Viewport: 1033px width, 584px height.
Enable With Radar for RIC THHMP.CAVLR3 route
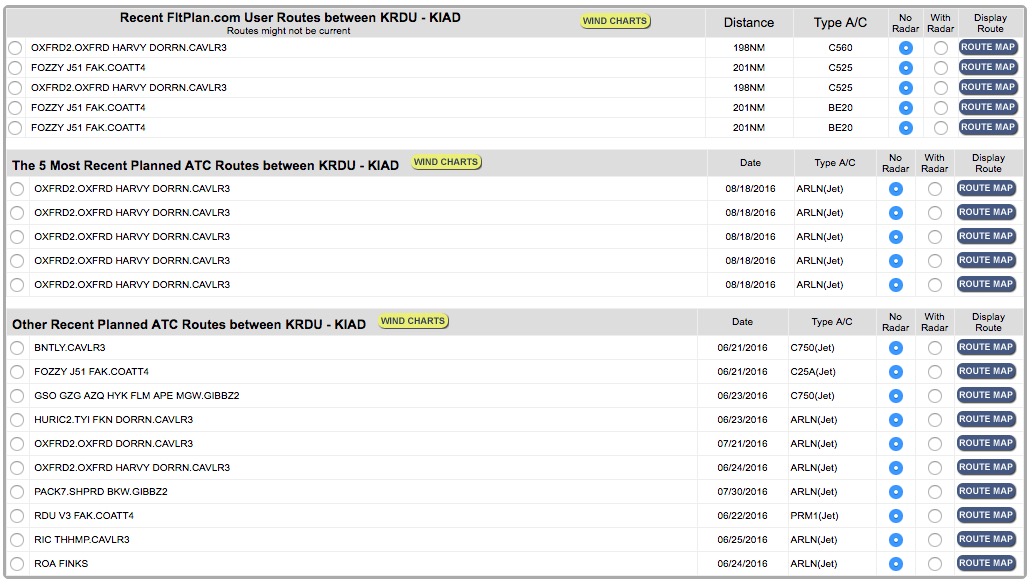(934, 540)
